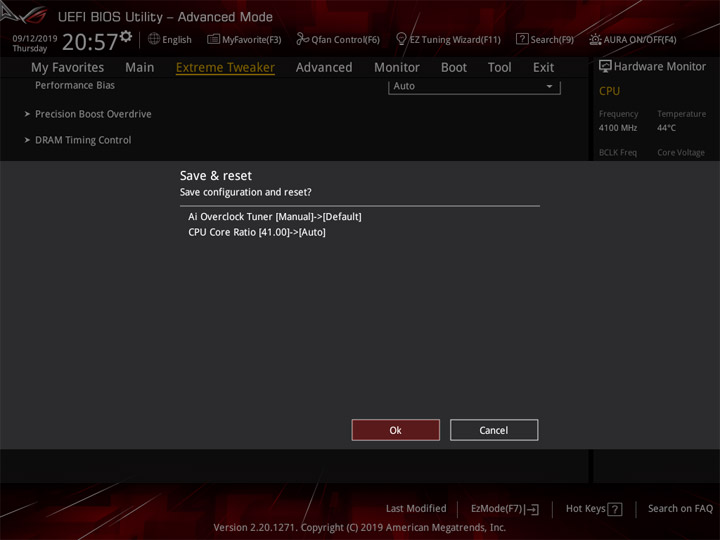The width and height of the screenshot is (720, 540).
Task: Click the Performance Bias label
Action: pos(75,85)
